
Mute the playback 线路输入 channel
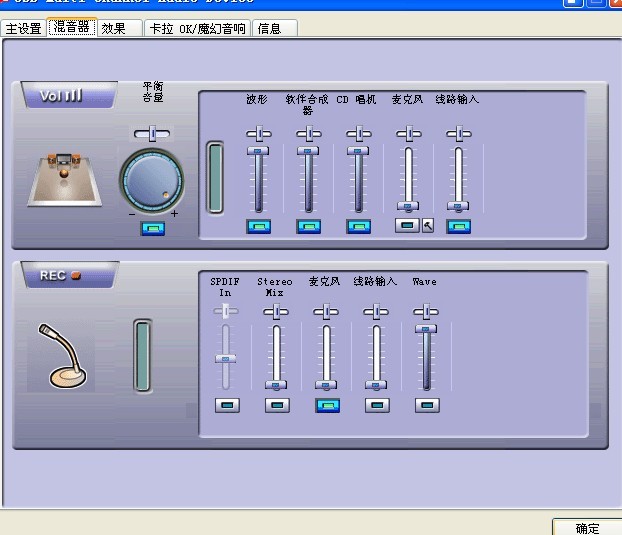pos(459,226)
